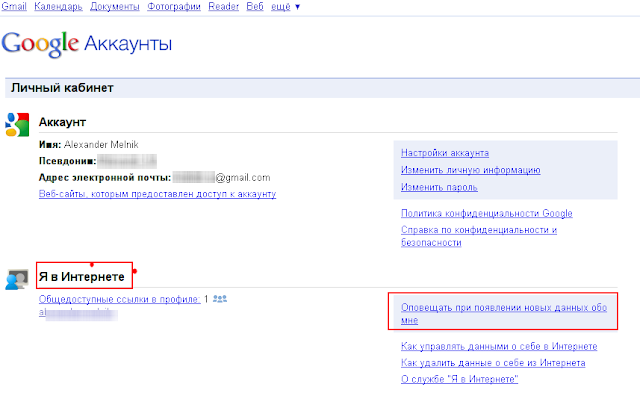Click the Я в Интернете profile icon
The height and width of the screenshot is (393, 640).
pos(17,280)
